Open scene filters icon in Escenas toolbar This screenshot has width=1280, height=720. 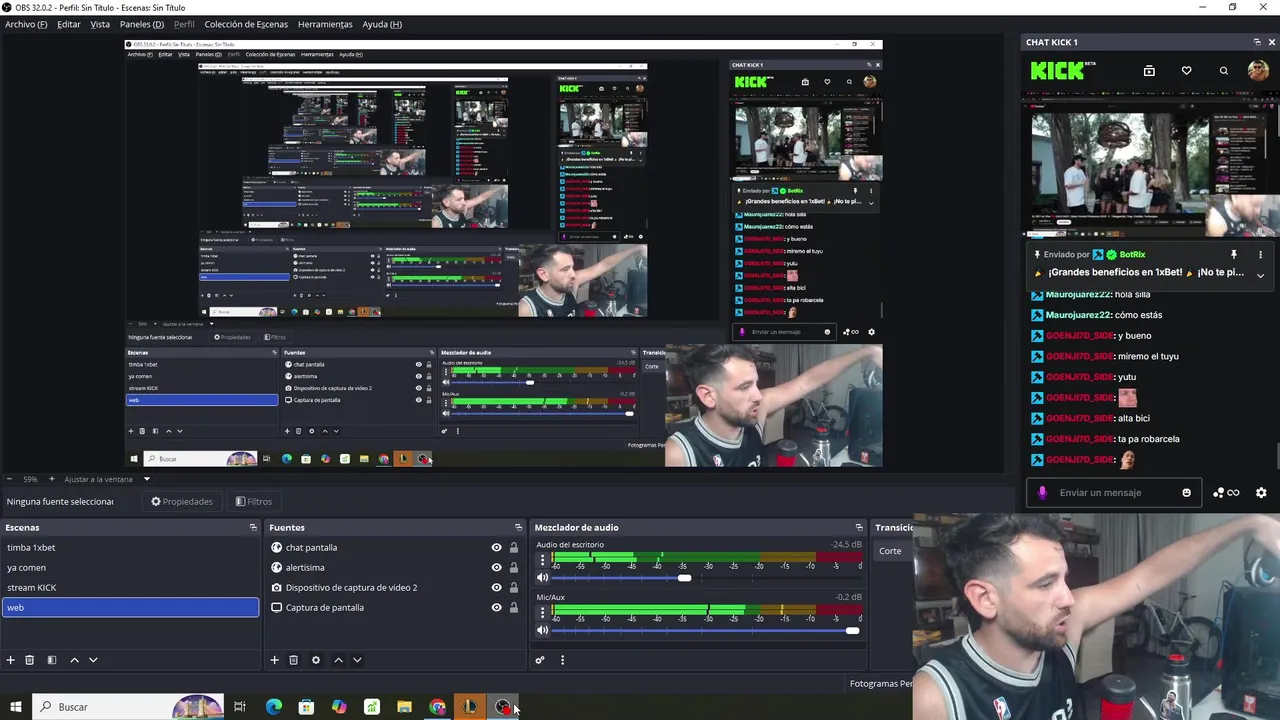pos(52,660)
